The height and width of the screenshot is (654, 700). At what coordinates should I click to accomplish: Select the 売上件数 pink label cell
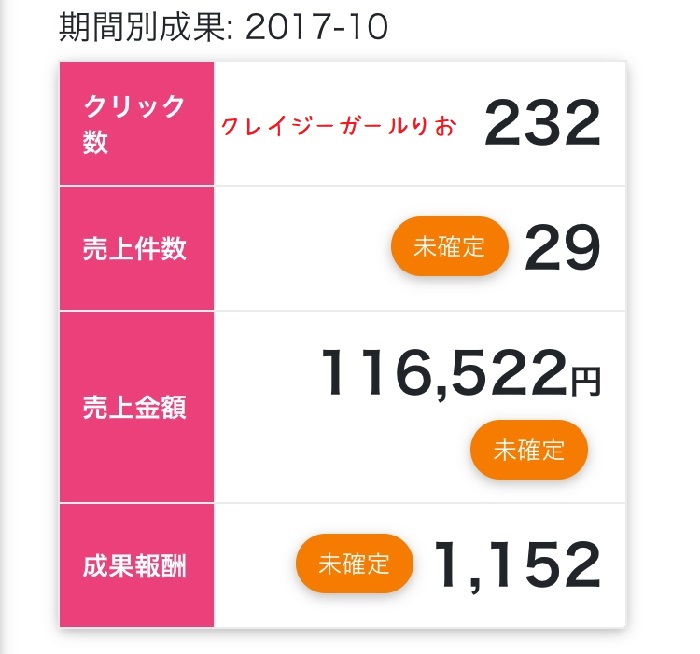click(137, 249)
